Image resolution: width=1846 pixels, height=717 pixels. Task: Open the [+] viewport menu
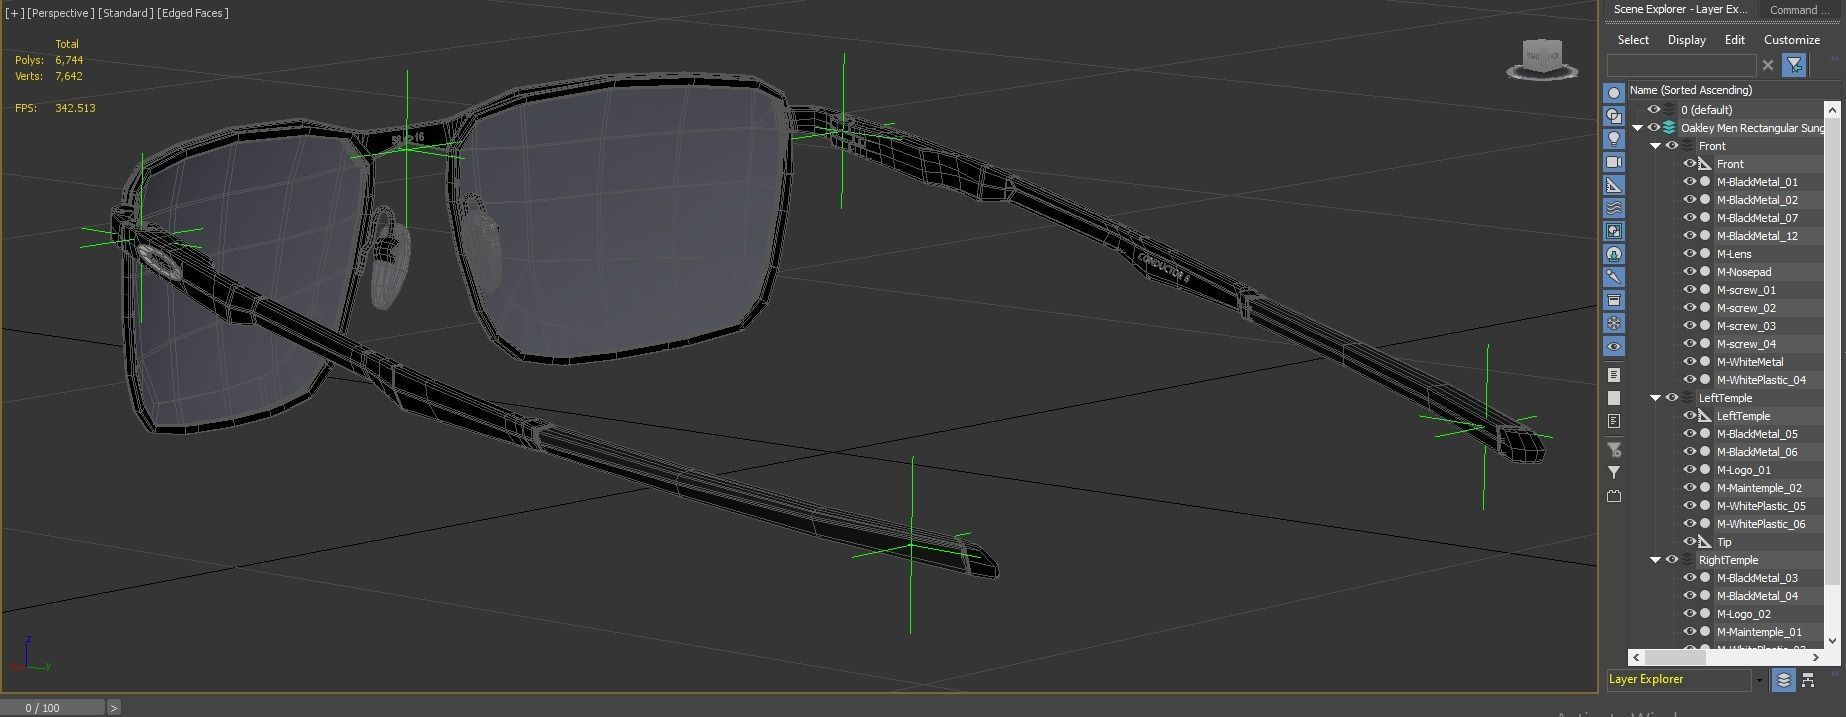click(14, 13)
